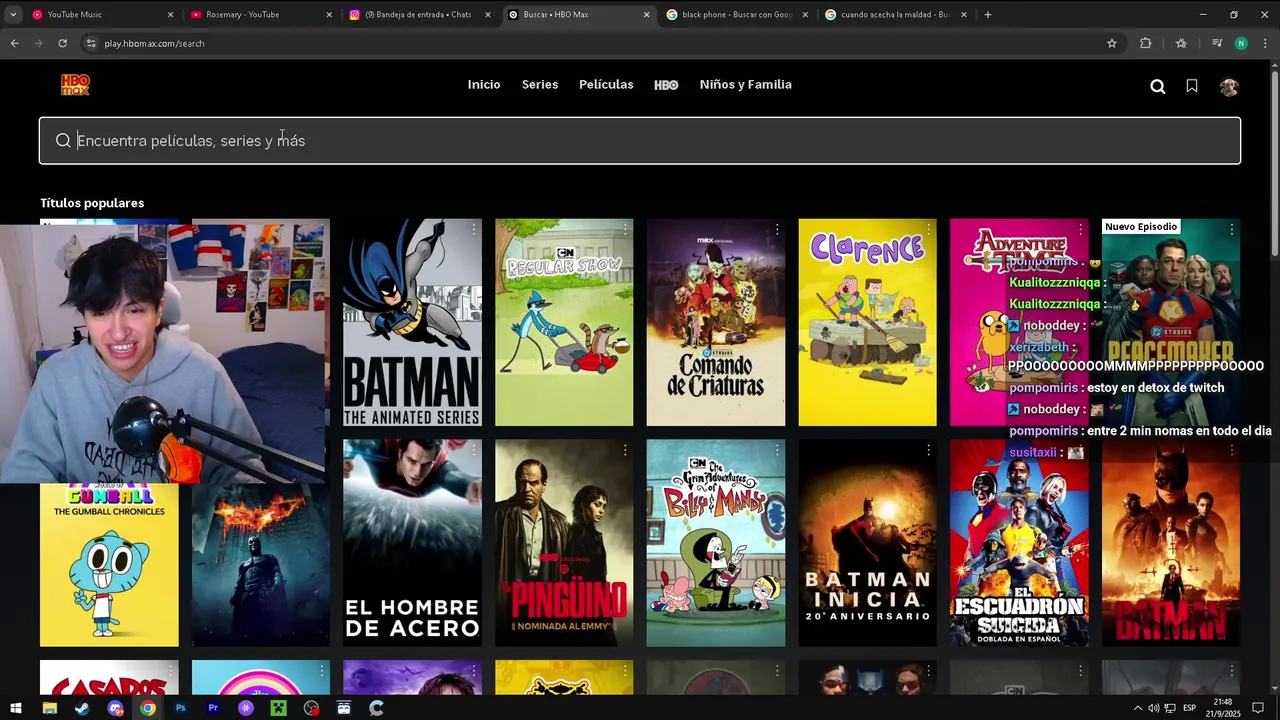The height and width of the screenshot is (720, 1280).
Task: Open the profile avatar in HBO Max header
Action: (x=1229, y=86)
